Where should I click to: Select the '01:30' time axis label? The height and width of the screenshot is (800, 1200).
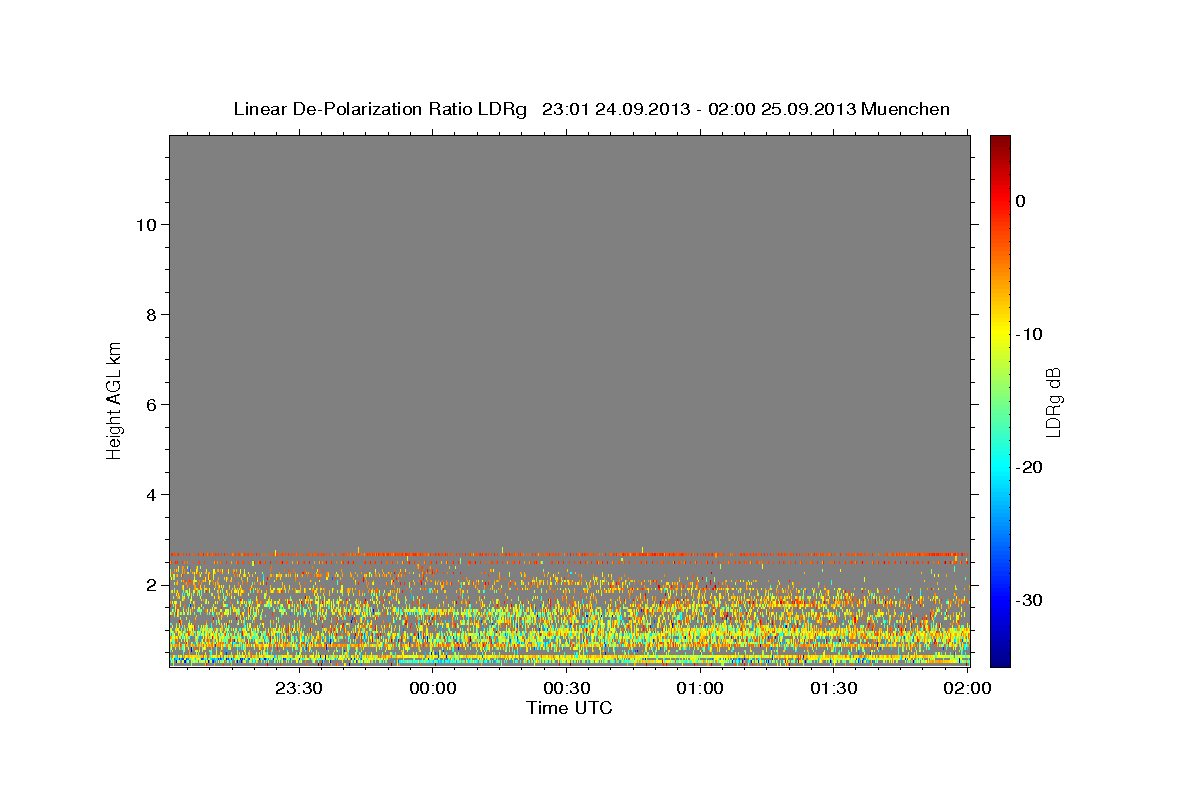[x=834, y=688]
